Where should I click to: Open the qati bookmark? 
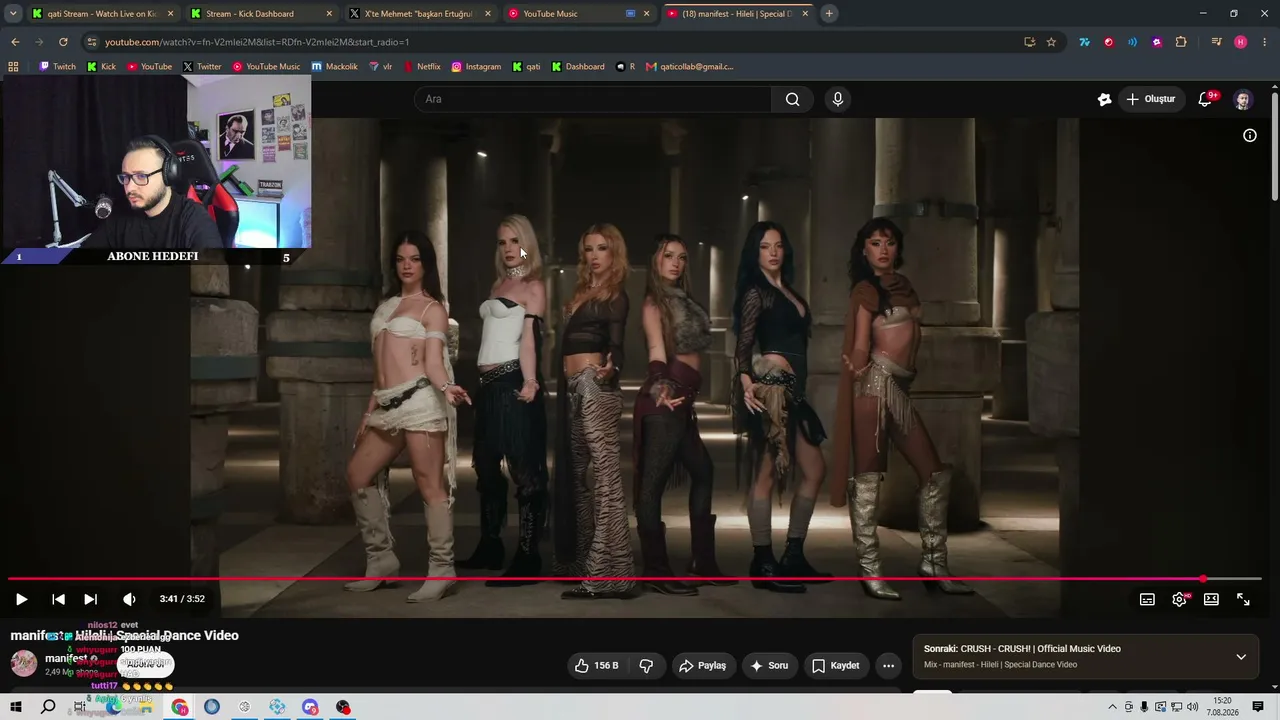526,67
